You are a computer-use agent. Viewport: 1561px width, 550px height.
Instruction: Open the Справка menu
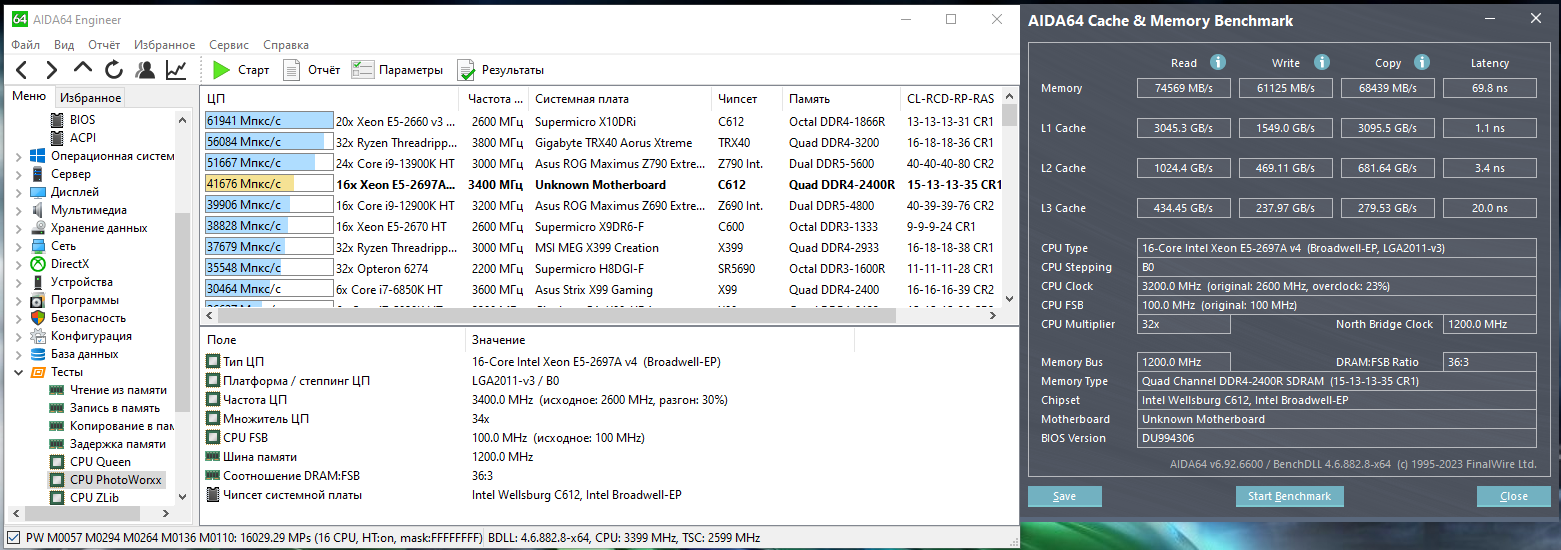point(286,45)
